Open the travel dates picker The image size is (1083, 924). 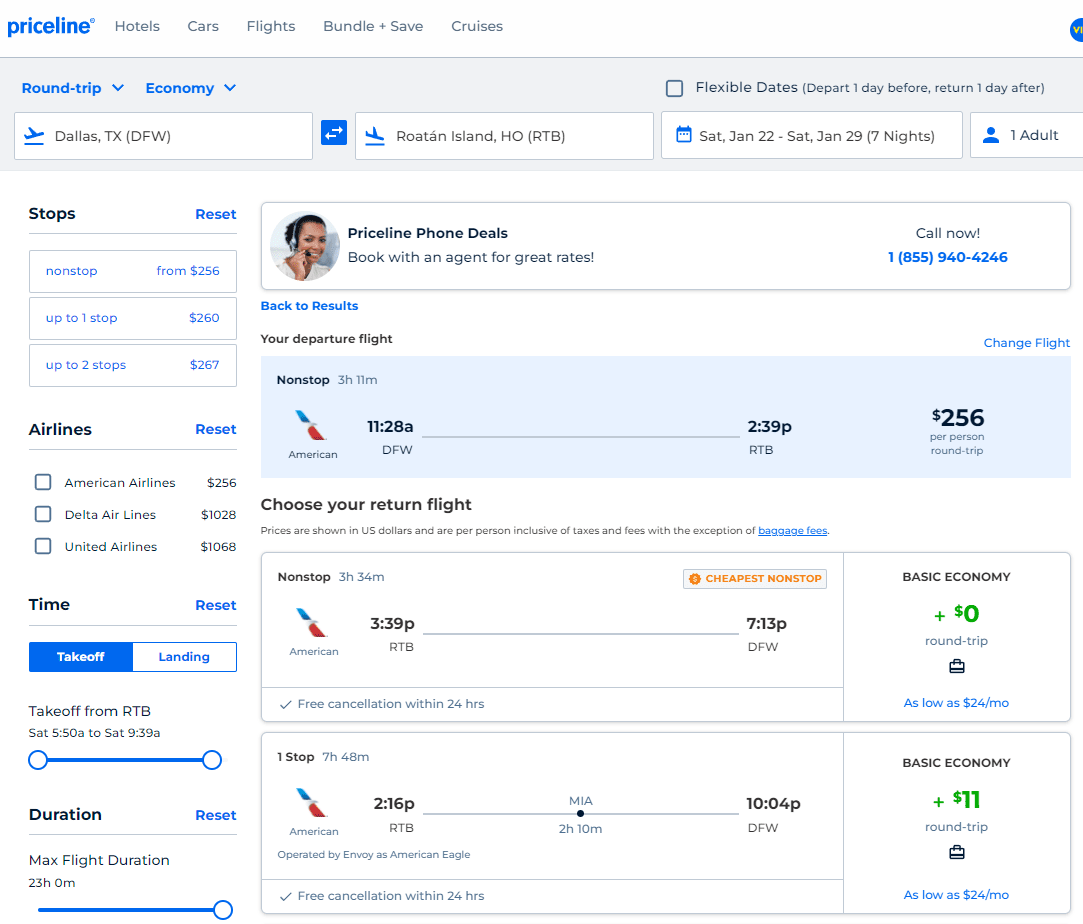tap(812, 135)
